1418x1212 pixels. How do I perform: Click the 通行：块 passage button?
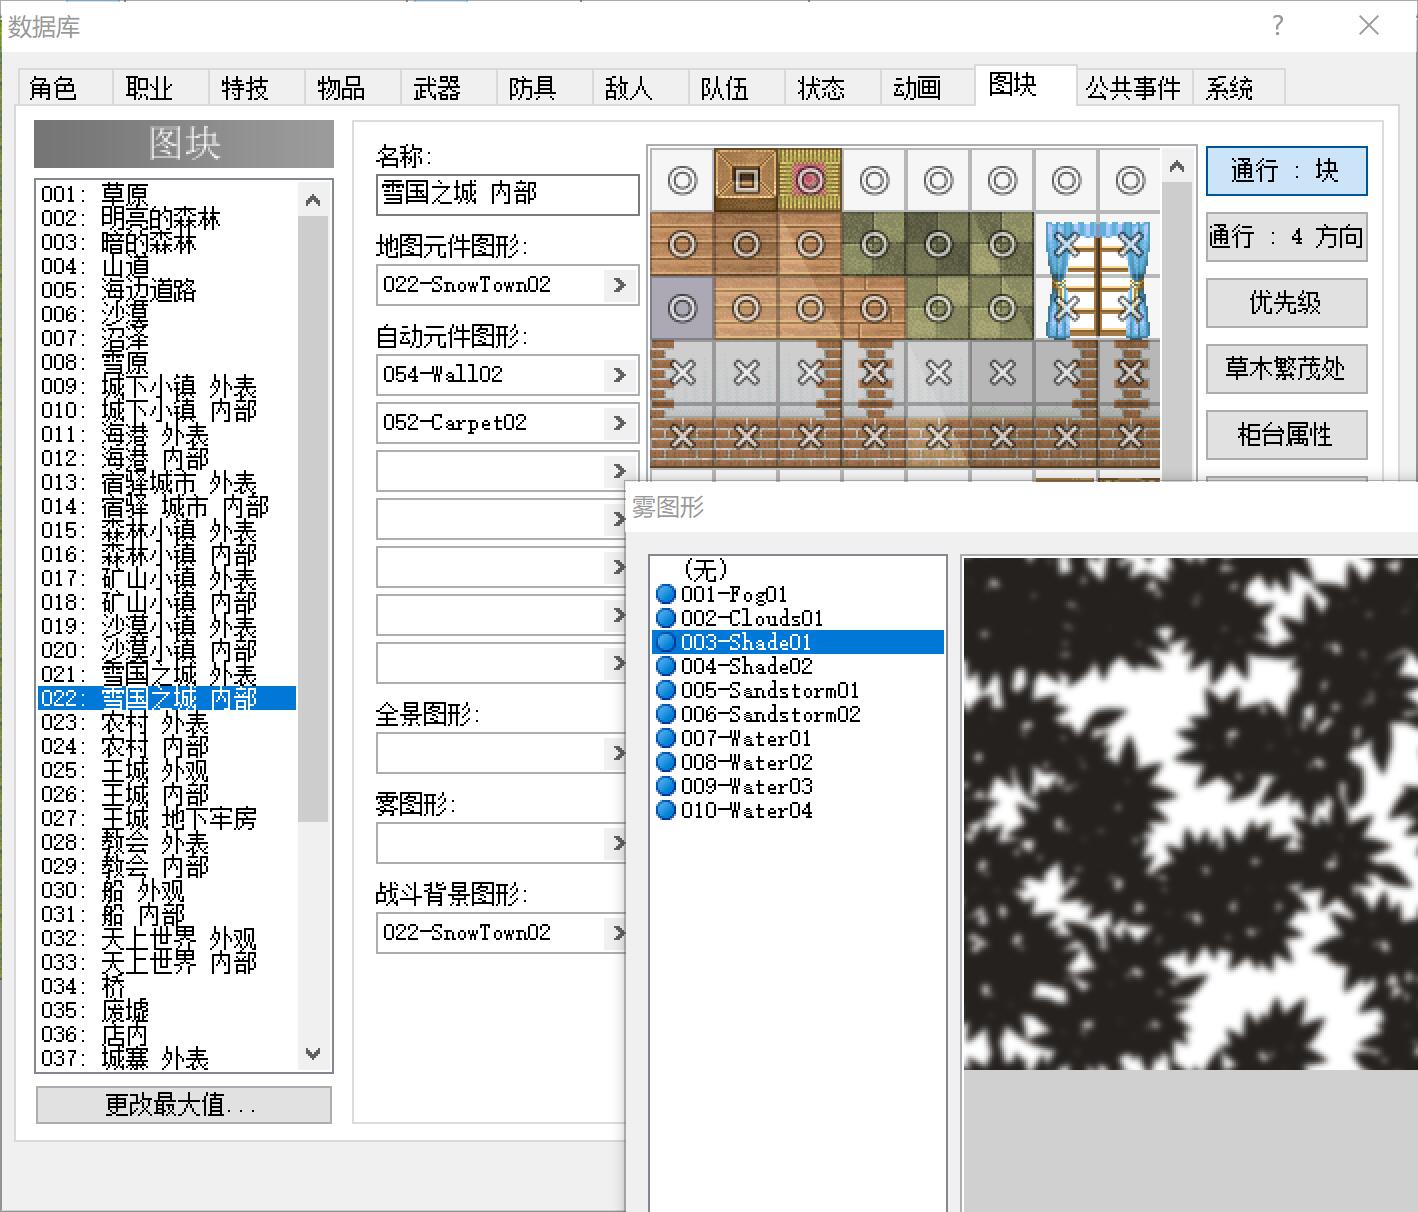tap(1286, 171)
